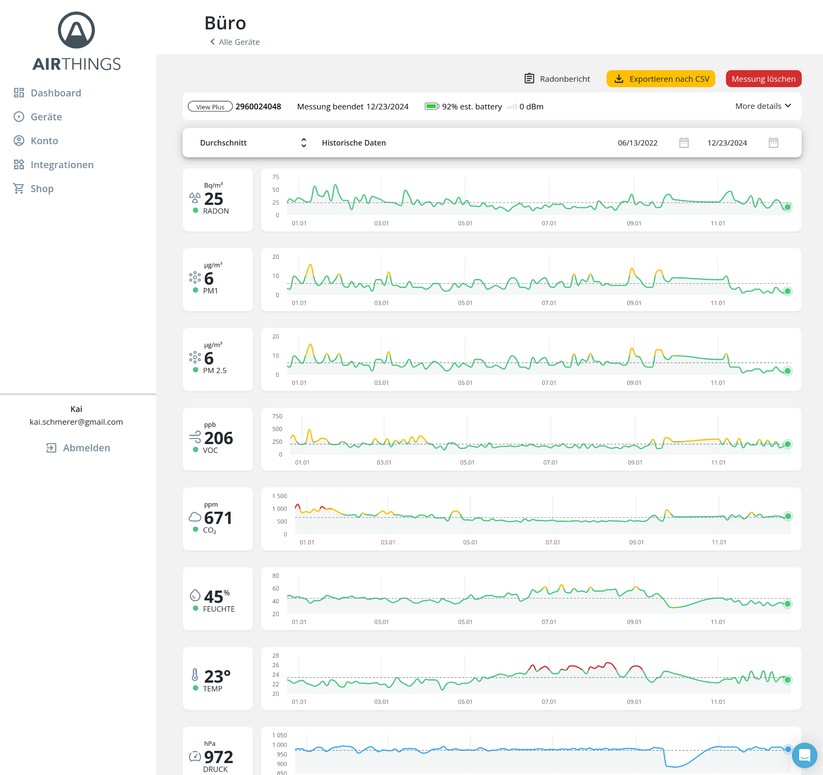Screen dimensions: 823x775
Task: Go back to Alle Geräte
Action: tap(235, 42)
